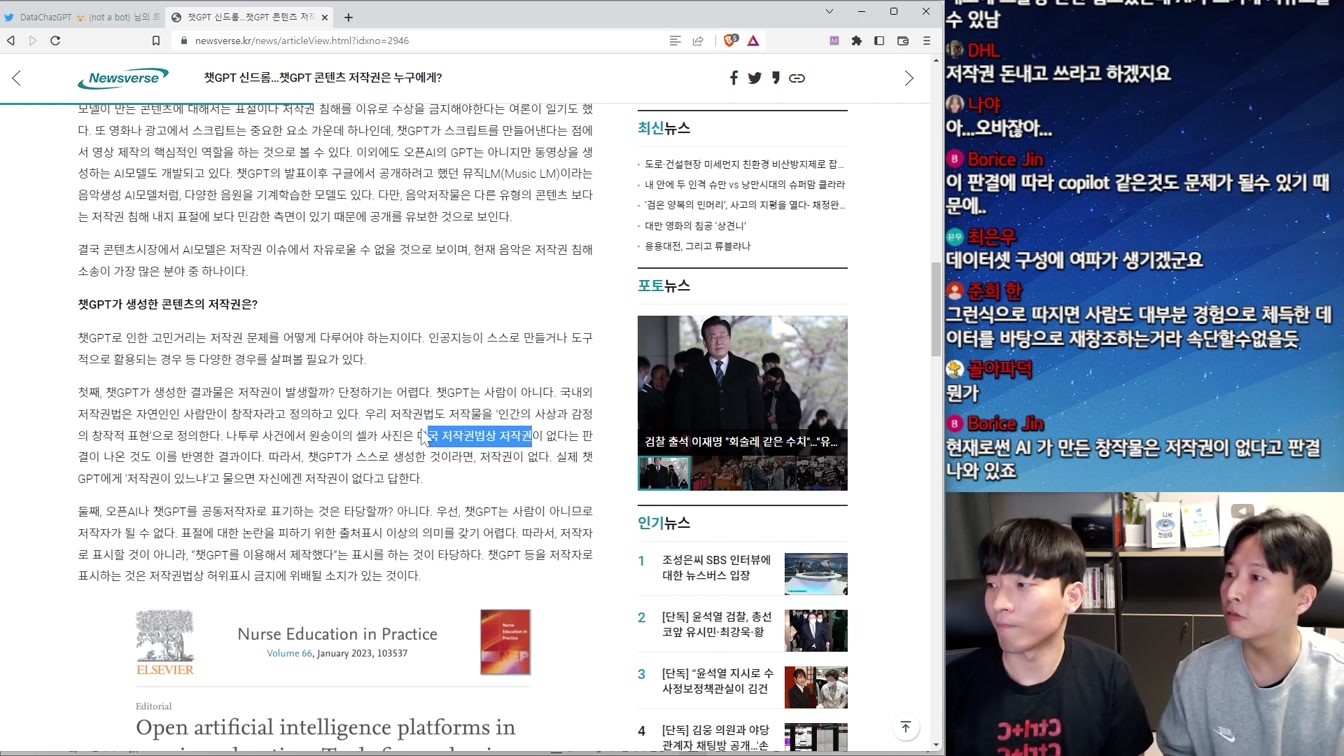Go back with the browser back arrow
This screenshot has height=756, width=1344.
point(11,41)
